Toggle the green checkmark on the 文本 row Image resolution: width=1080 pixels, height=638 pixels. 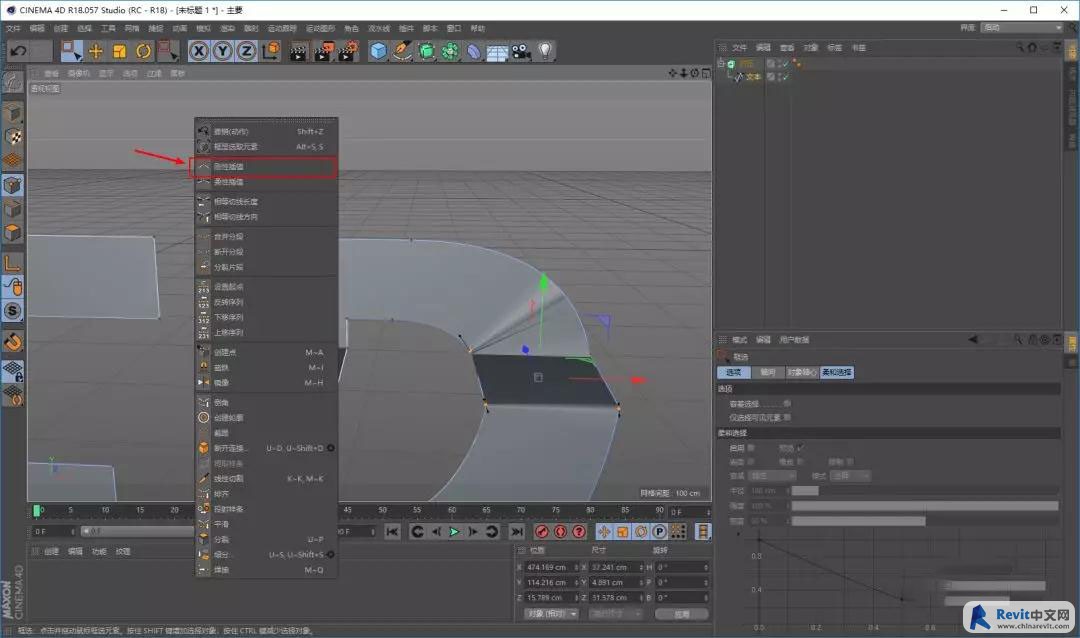coord(785,77)
